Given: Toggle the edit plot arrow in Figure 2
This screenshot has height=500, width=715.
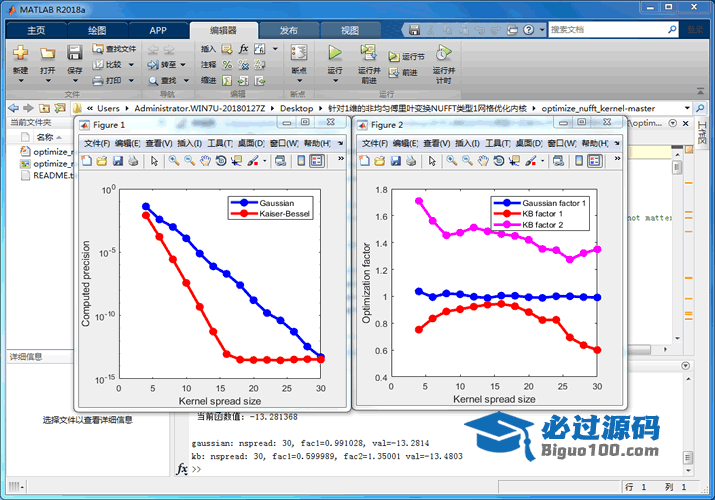Looking at the screenshot, I should 430,160.
